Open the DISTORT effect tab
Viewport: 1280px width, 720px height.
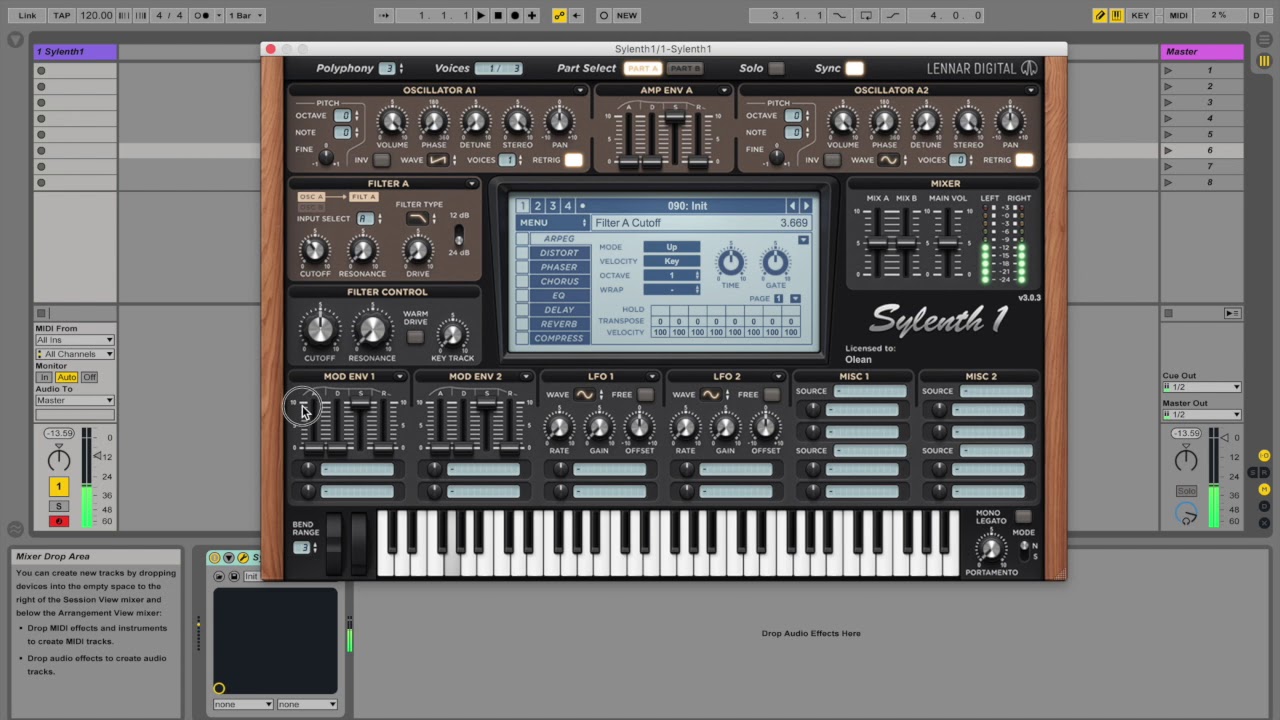(x=559, y=253)
